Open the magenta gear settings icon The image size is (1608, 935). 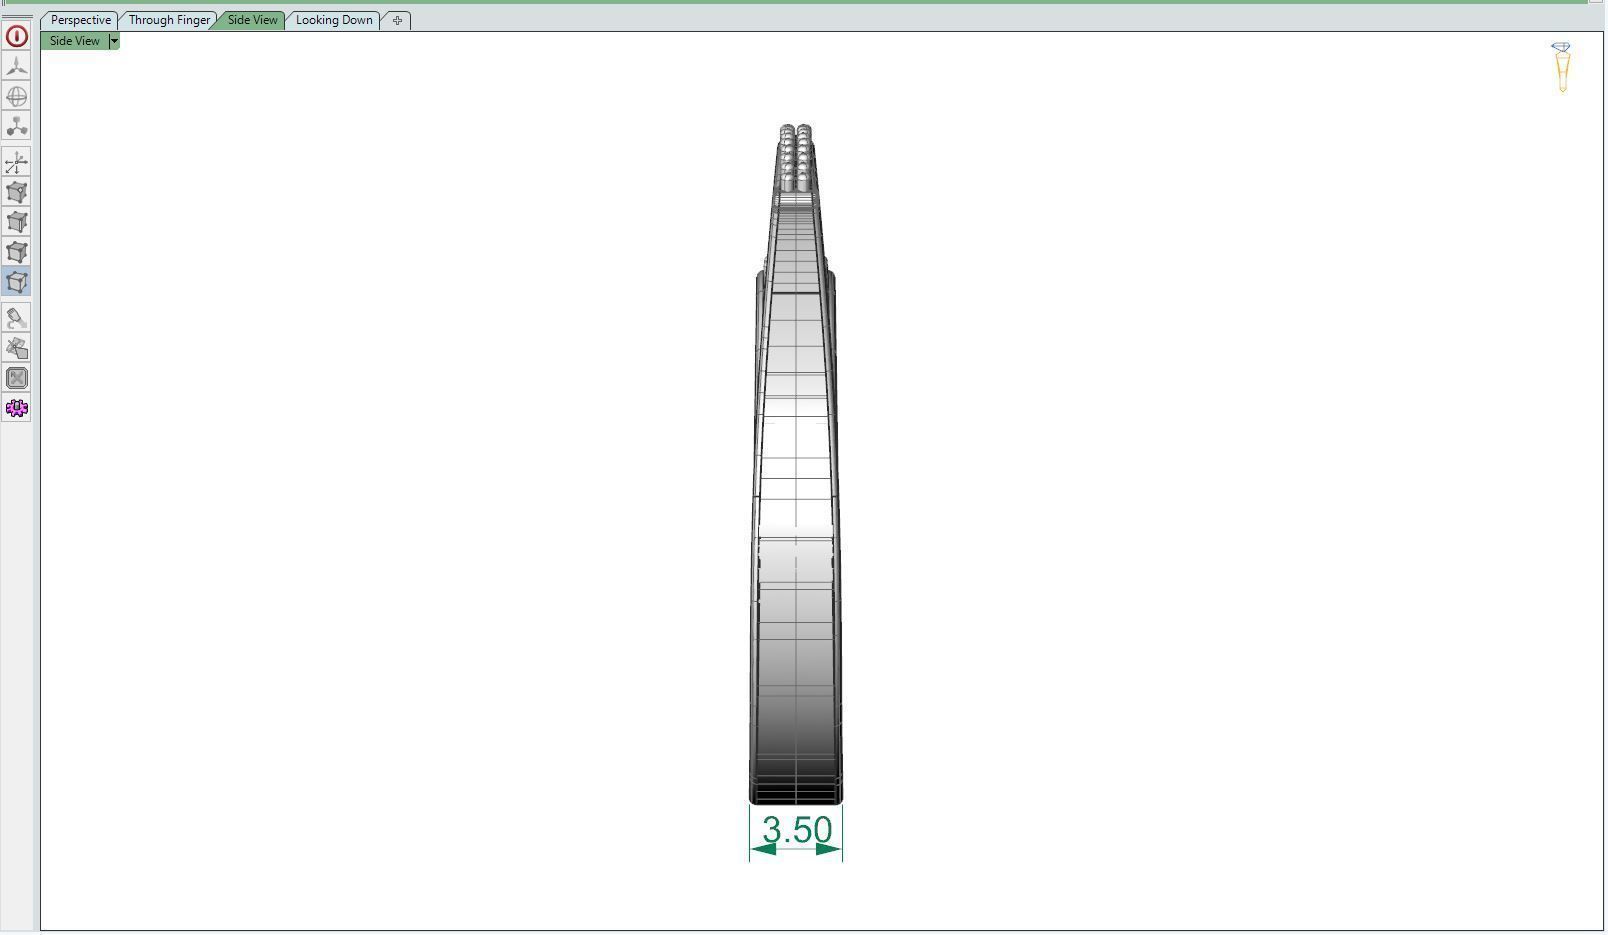[x=16, y=408]
